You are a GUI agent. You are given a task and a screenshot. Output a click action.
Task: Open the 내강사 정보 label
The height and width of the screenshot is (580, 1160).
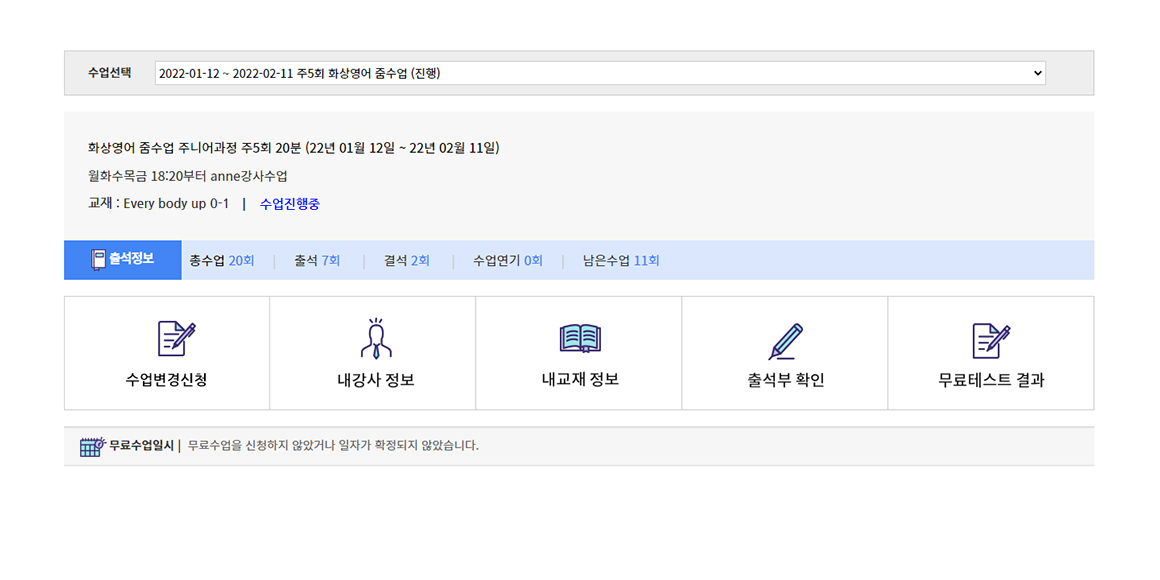[x=376, y=381]
